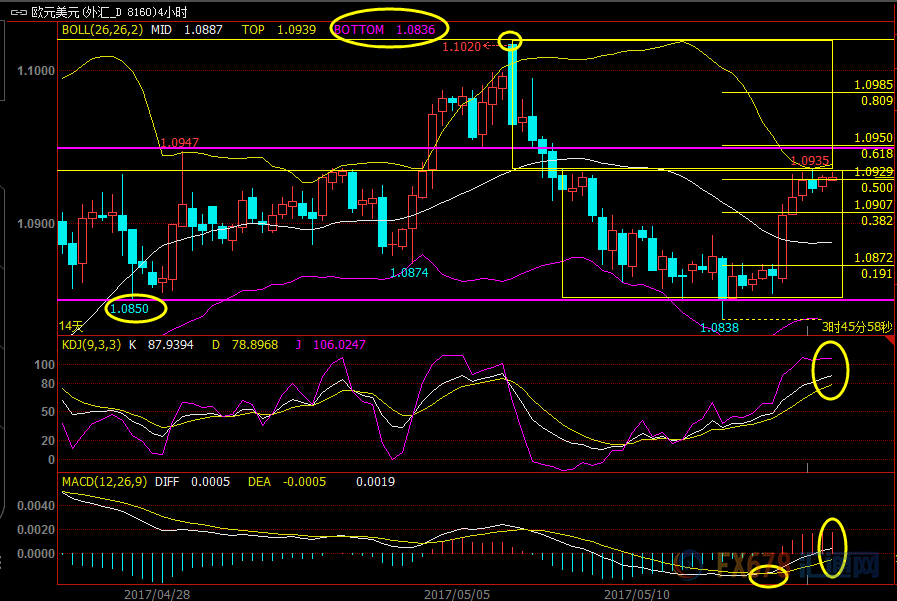897x601 pixels.
Task: Click the 0.382 Fibonacci level label
Action: tap(876, 220)
